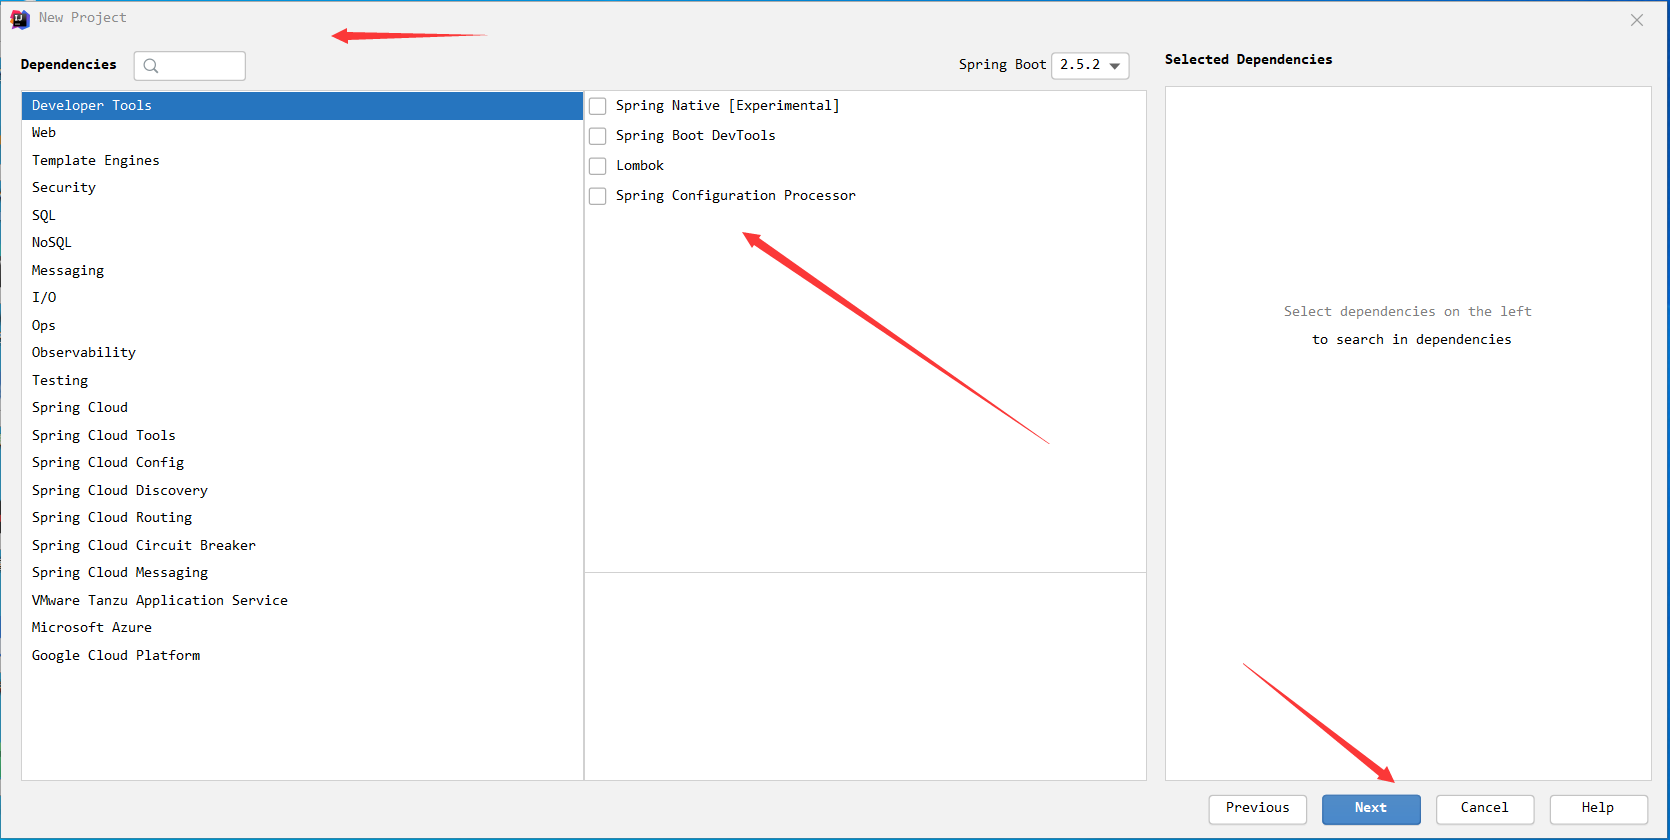The width and height of the screenshot is (1670, 840).
Task: Open the SQL dependency category
Action: coord(44,215)
